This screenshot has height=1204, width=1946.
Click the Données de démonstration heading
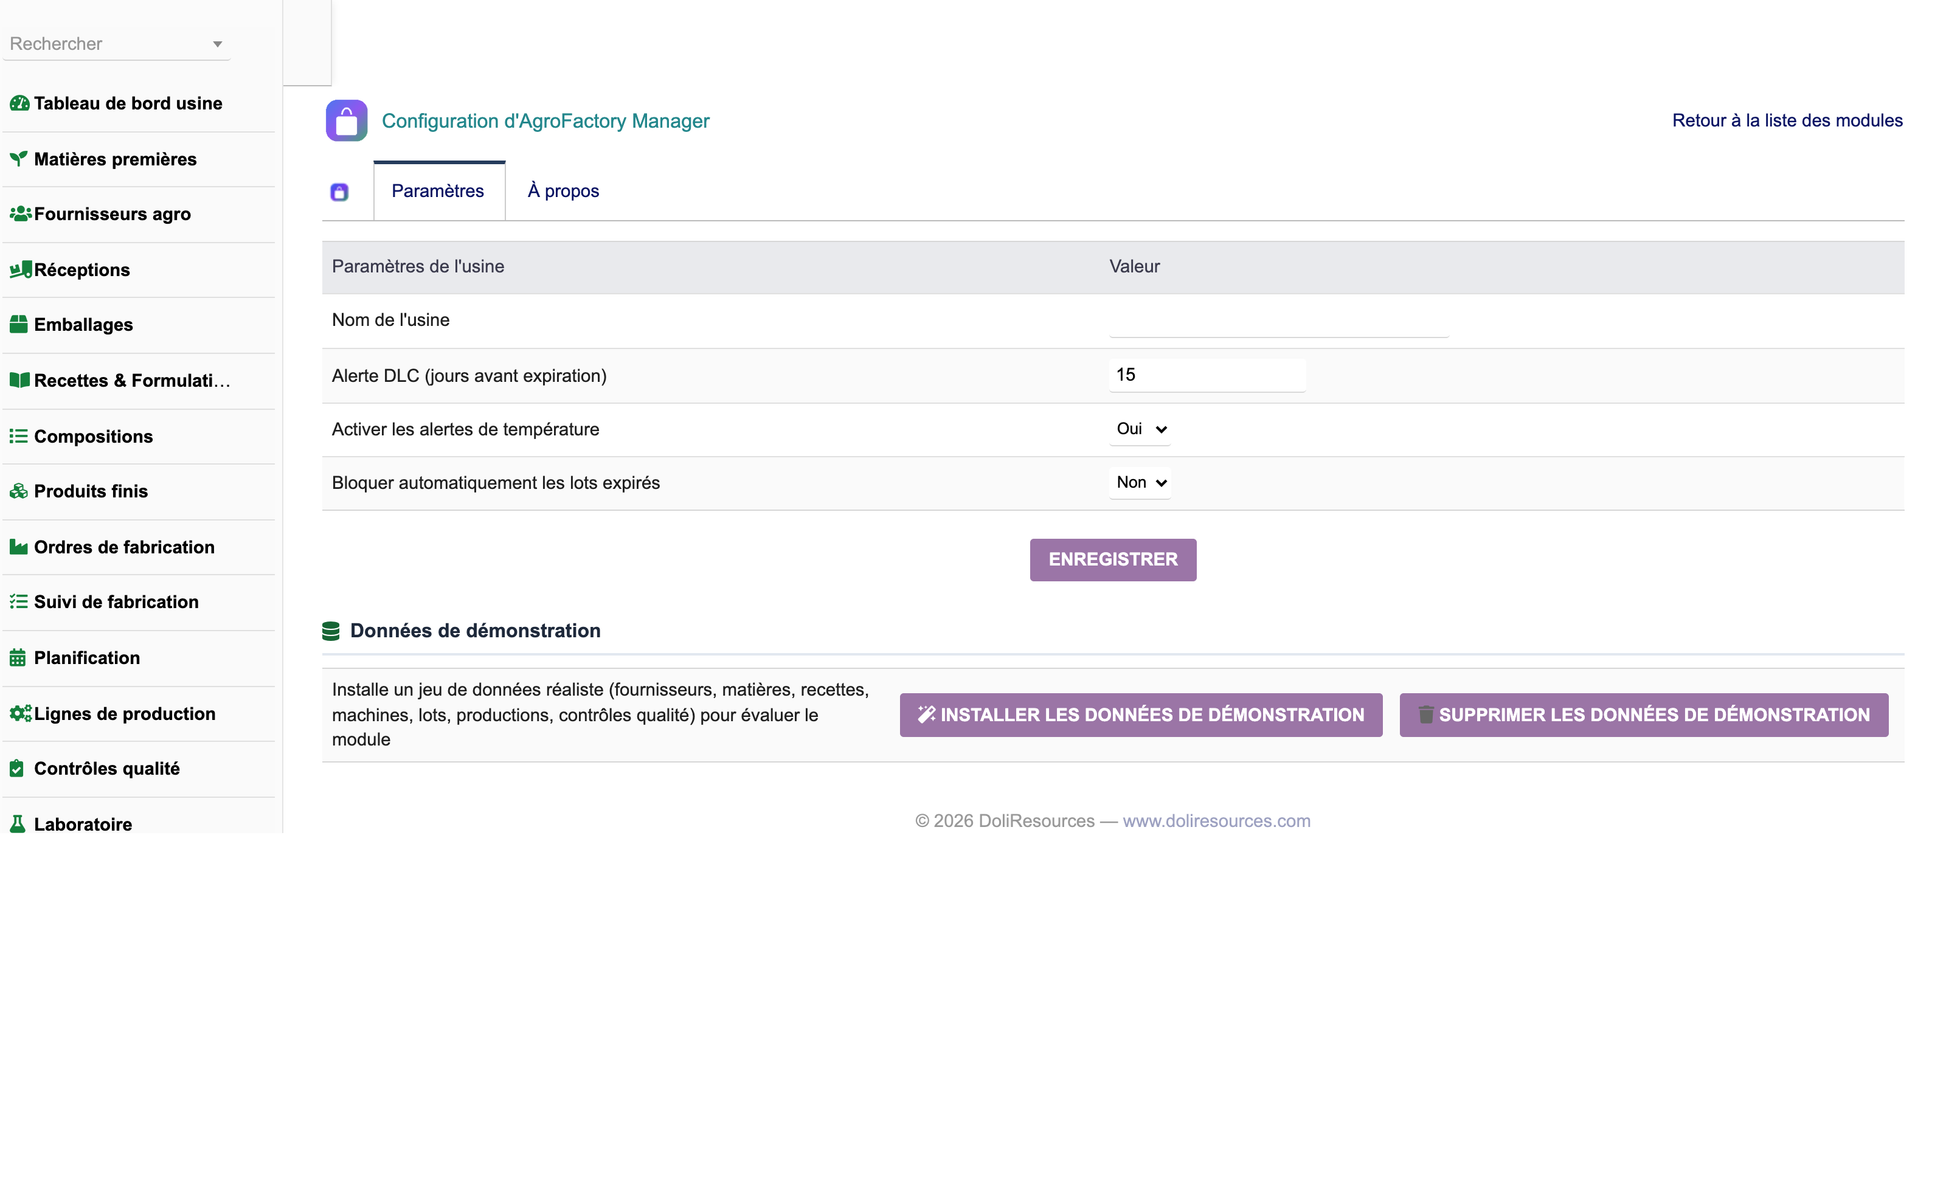(x=475, y=631)
